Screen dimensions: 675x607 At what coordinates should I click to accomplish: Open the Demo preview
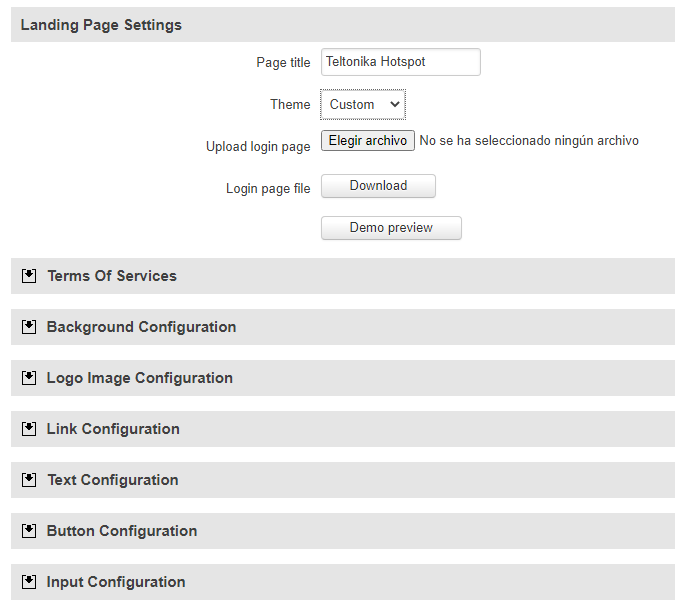[x=391, y=228]
